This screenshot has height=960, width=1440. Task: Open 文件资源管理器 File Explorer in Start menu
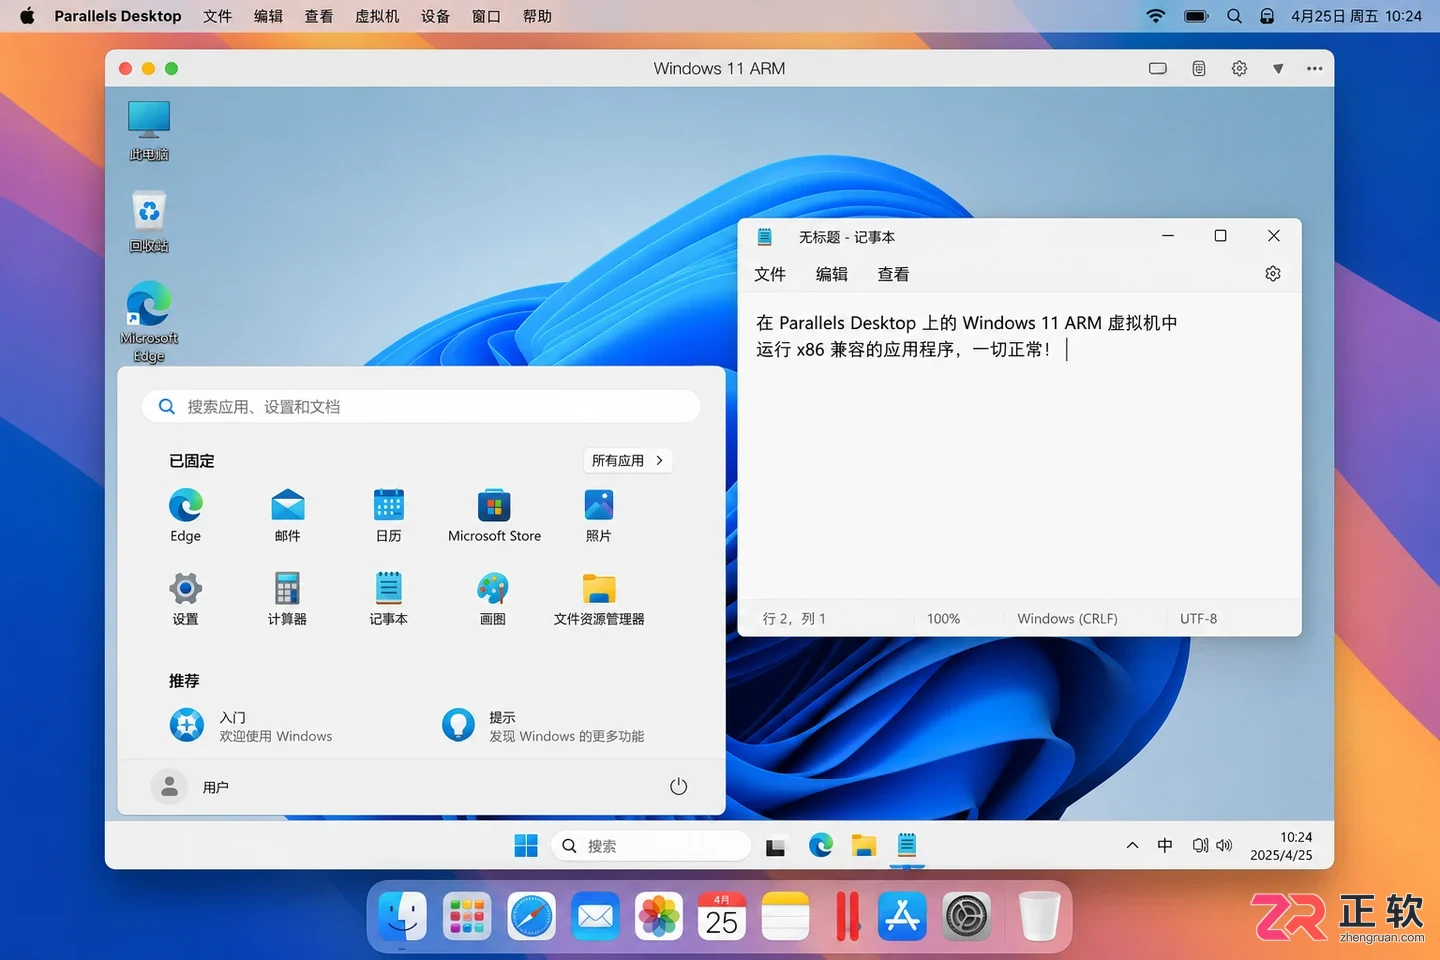[599, 598]
